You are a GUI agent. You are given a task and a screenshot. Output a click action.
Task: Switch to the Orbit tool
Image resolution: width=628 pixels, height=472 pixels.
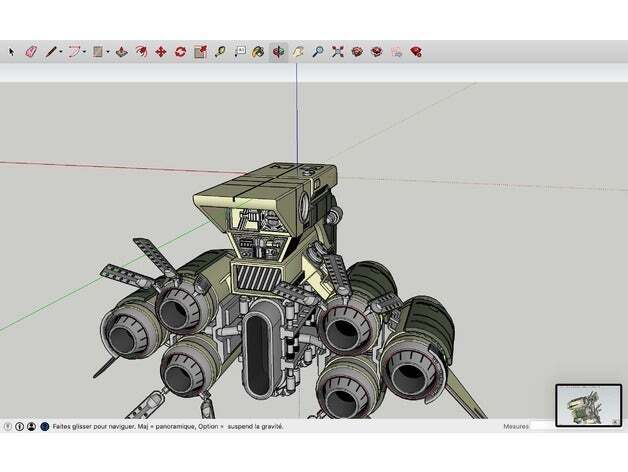(x=278, y=51)
